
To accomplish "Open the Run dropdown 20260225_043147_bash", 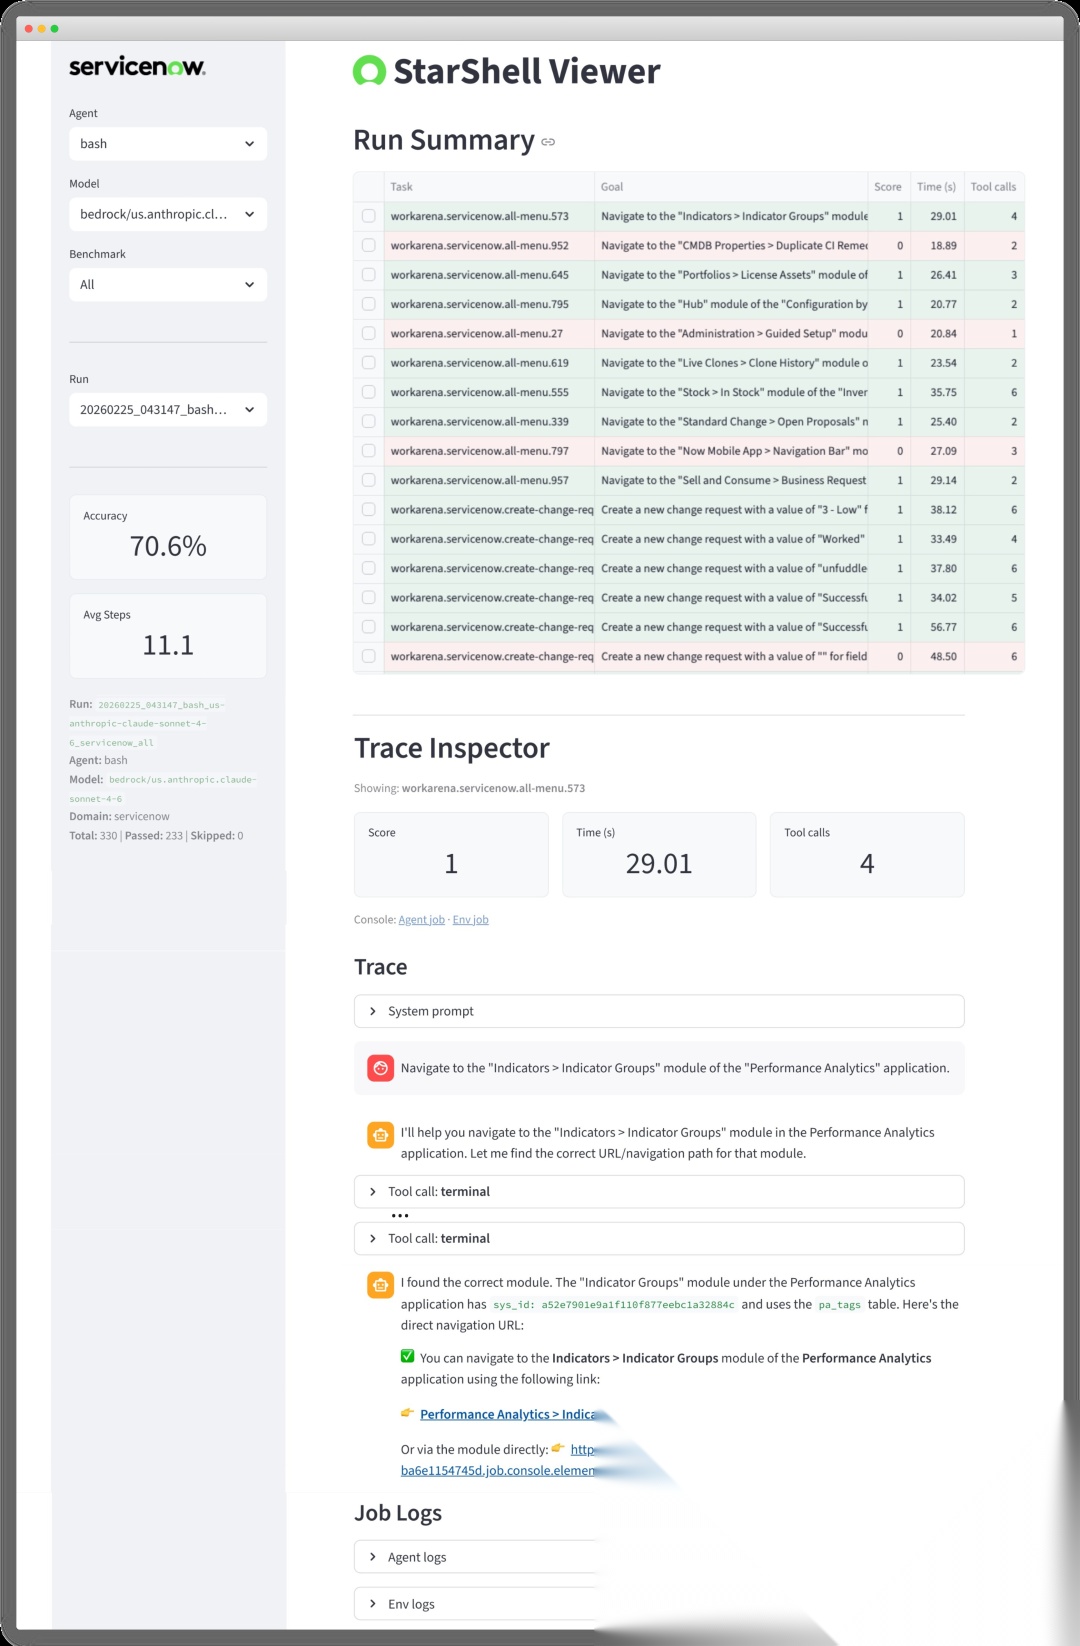I will [x=168, y=409].
